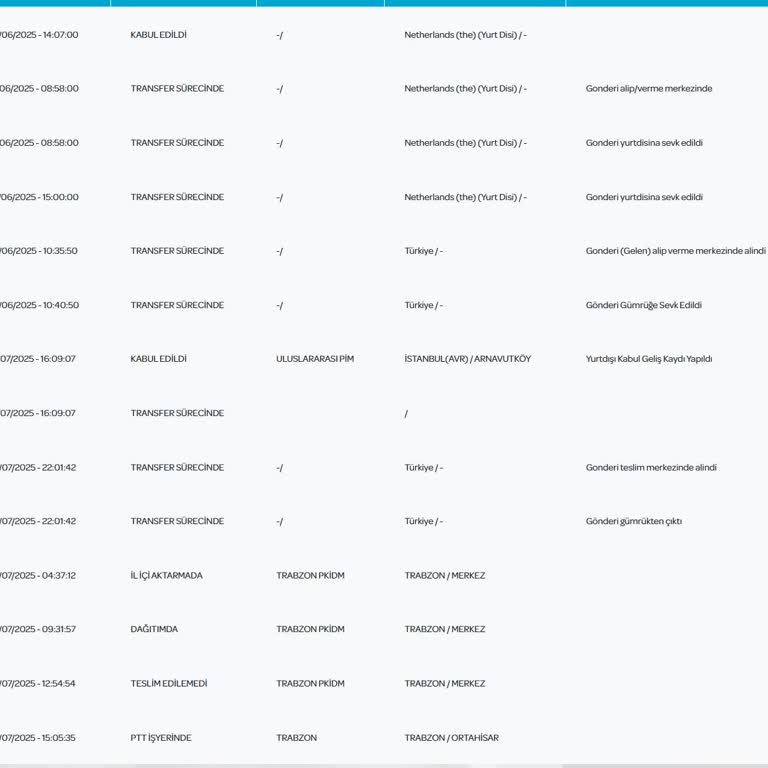768x768 pixels.
Task: Click 'Yurtdışı Kabul Geliş Kaydı Yapıldı' text
Action: click(648, 359)
